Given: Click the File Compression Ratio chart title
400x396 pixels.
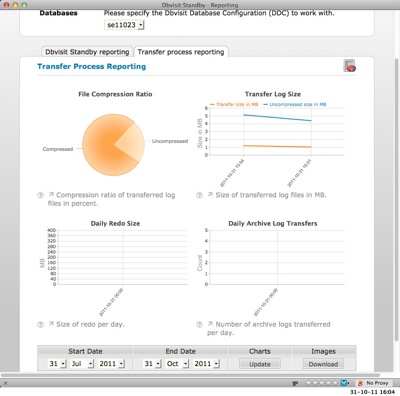Looking at the screenshot, I should point(115,94).
